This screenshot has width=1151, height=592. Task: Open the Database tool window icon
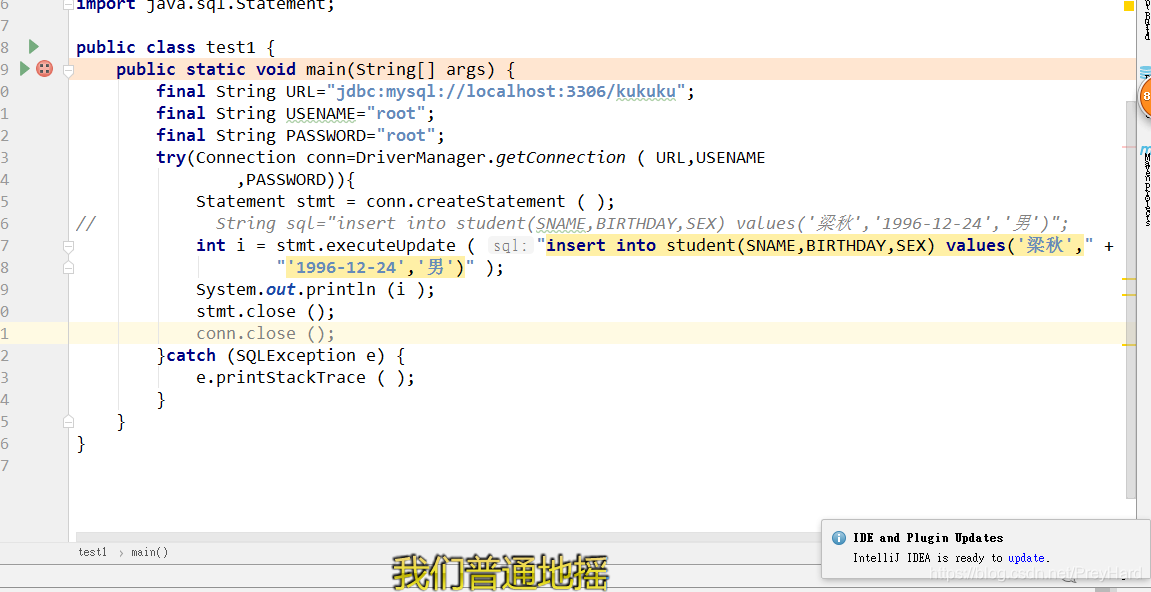pos(1146,73)
